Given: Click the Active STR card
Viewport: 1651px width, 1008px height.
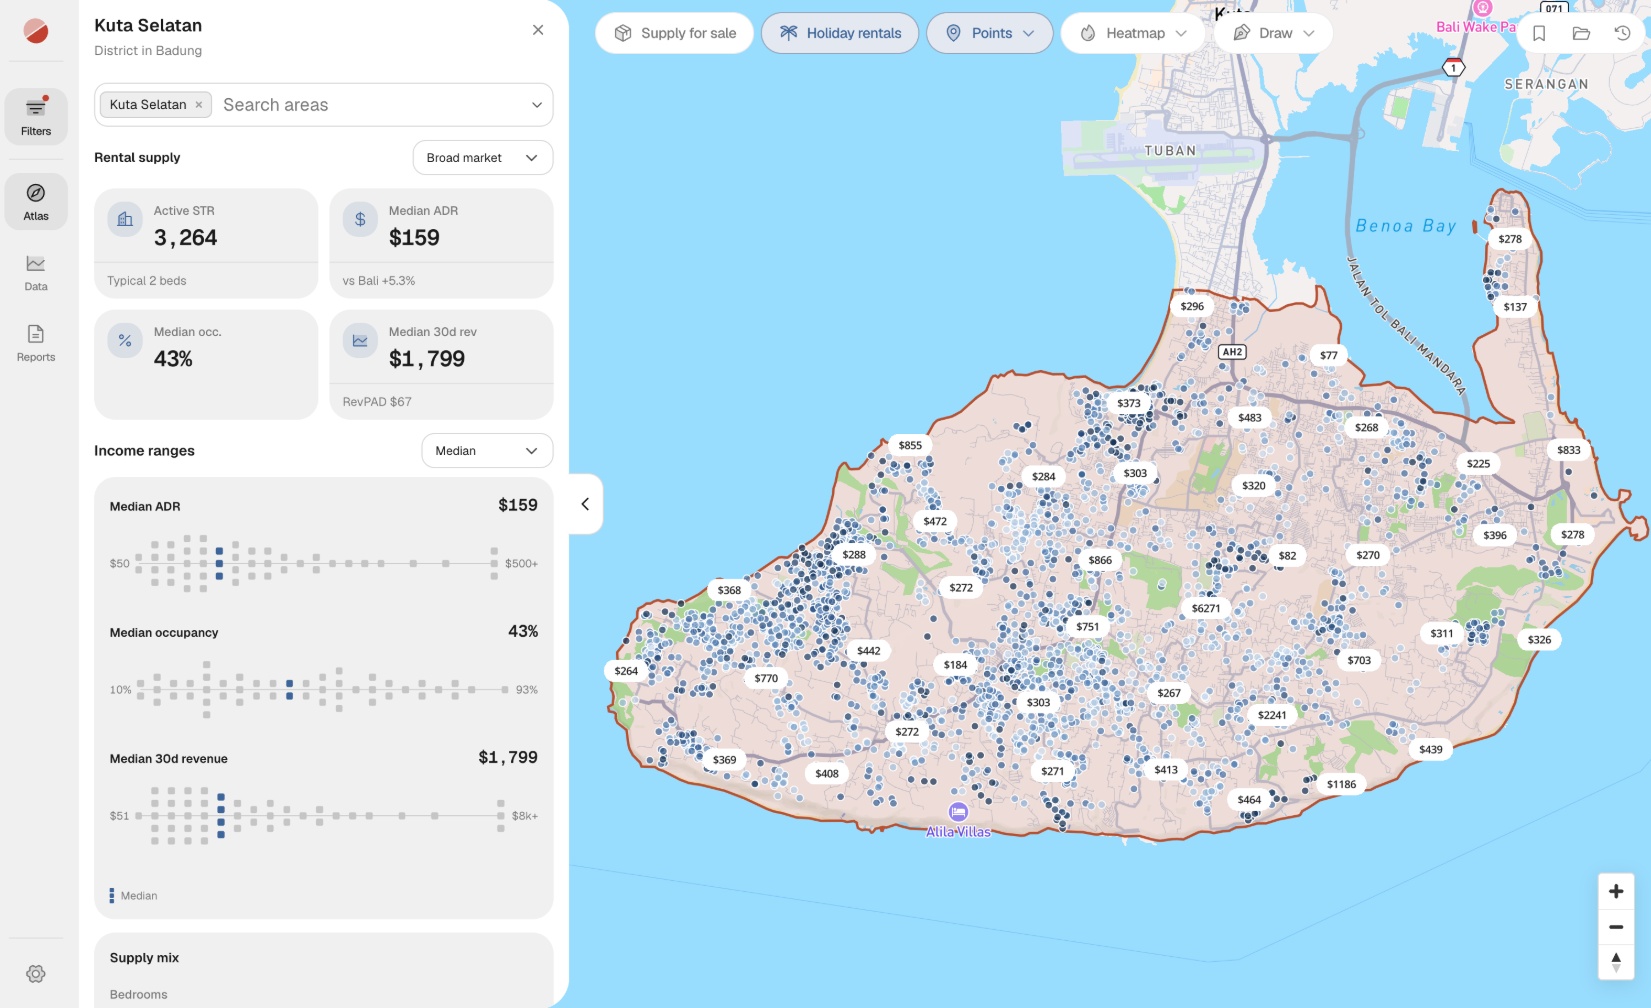Looking at the screenshot, I should coord(206,243).
